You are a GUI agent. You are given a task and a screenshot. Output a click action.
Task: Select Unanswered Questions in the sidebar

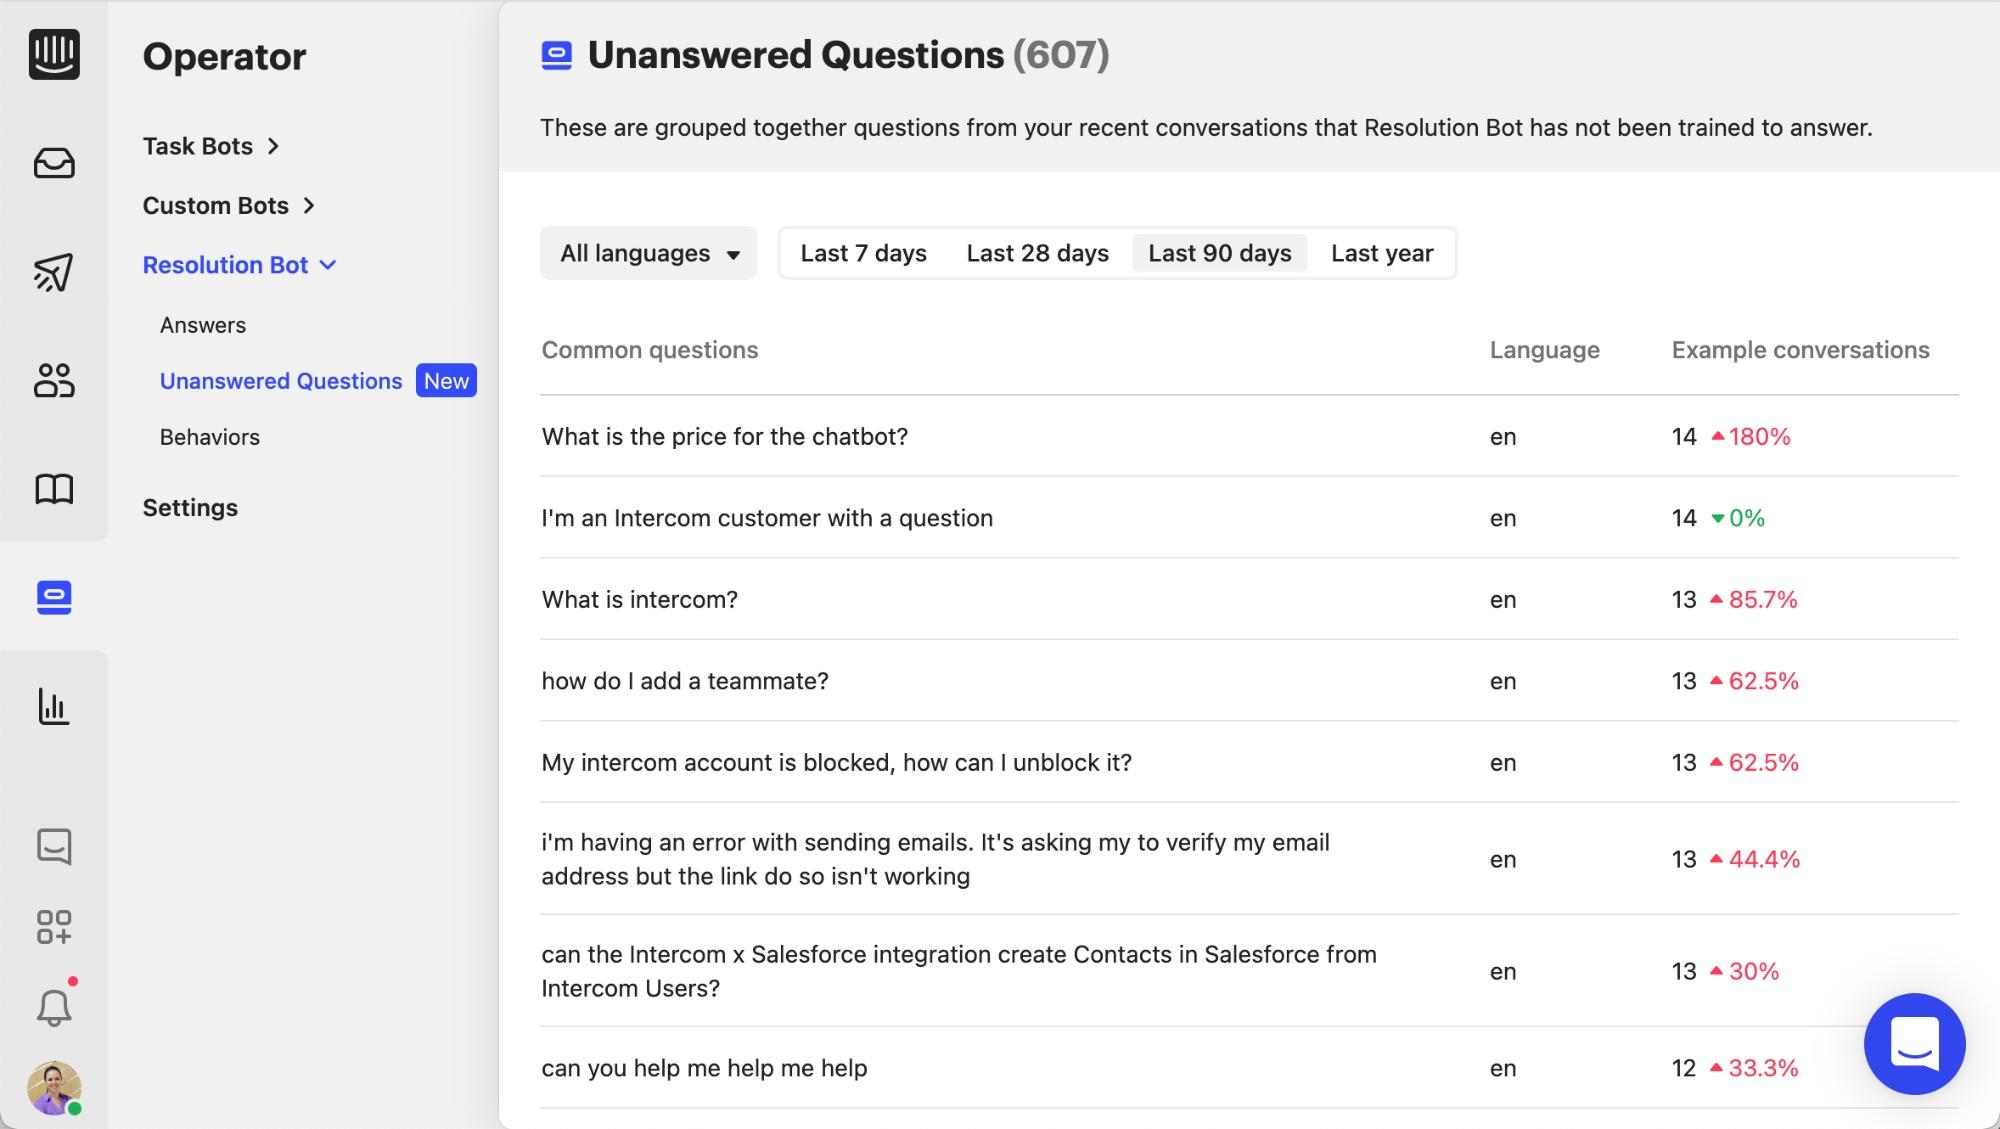tap(281, 381)
